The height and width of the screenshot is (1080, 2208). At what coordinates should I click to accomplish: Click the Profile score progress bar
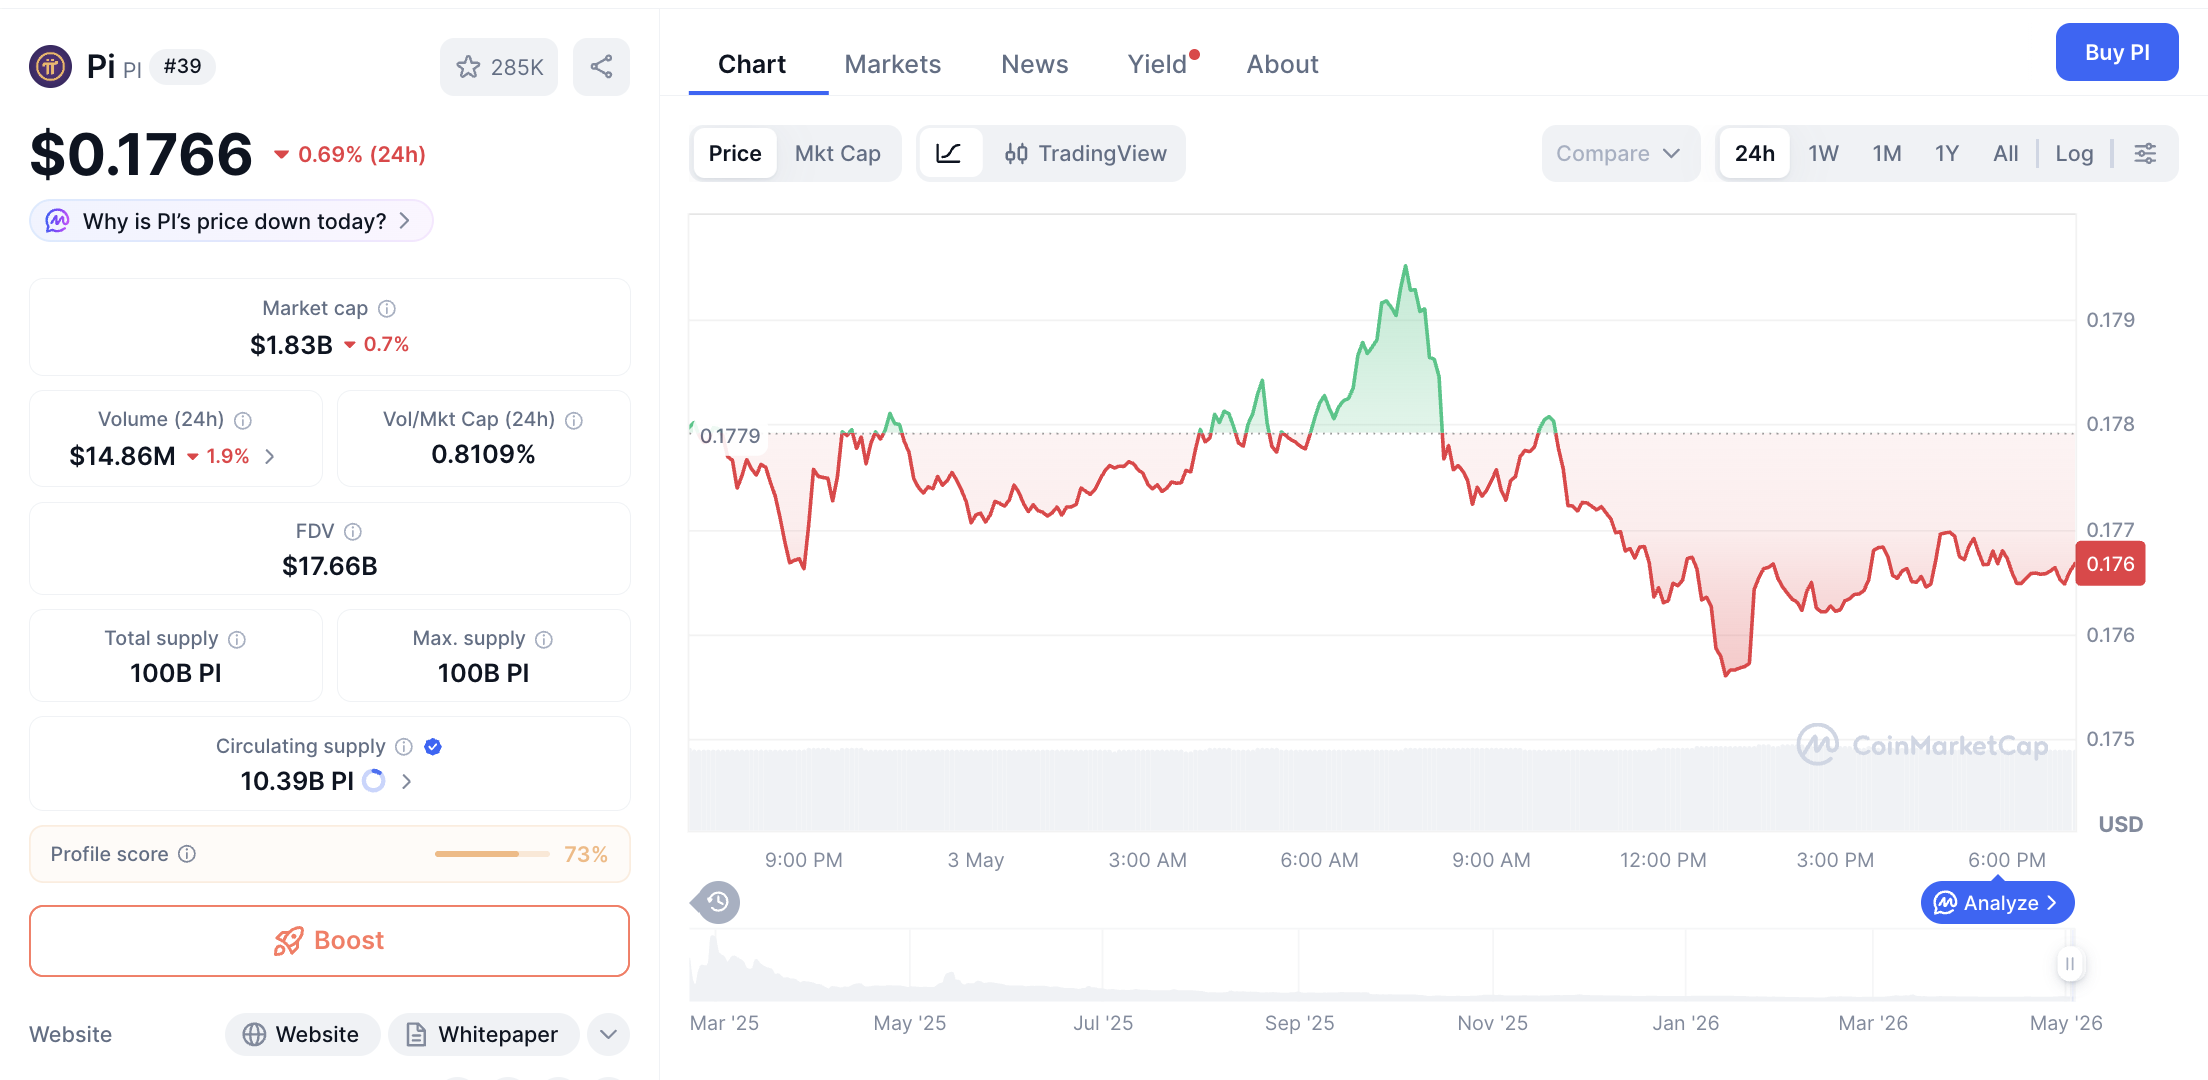[x=492, y=854]
